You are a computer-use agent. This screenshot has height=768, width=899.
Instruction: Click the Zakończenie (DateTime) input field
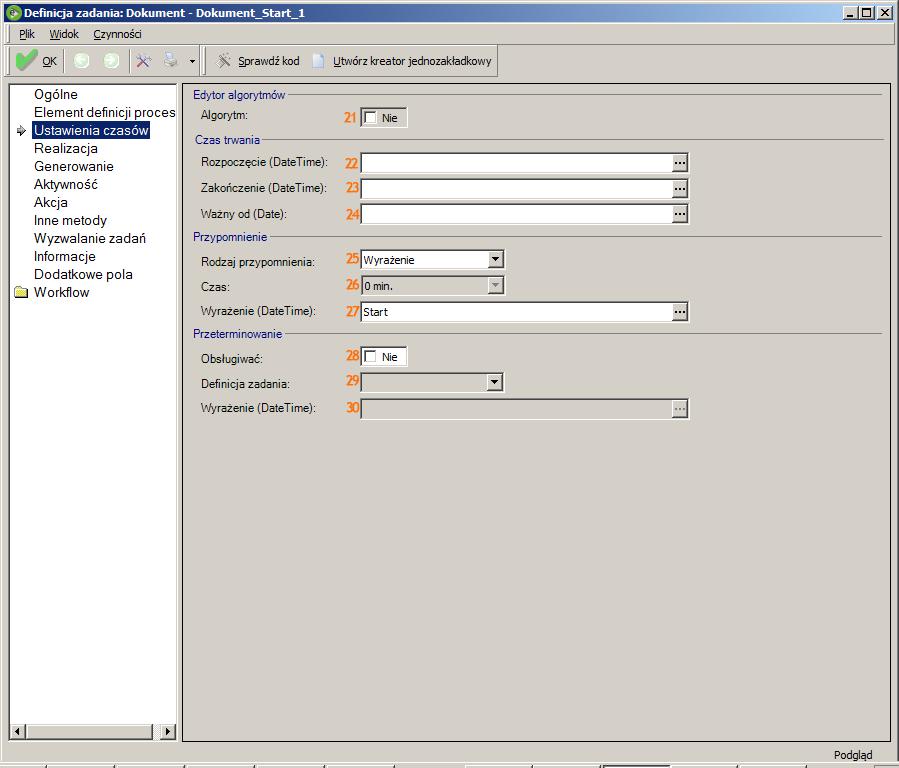pyautogui.click(x=517, y=189)
